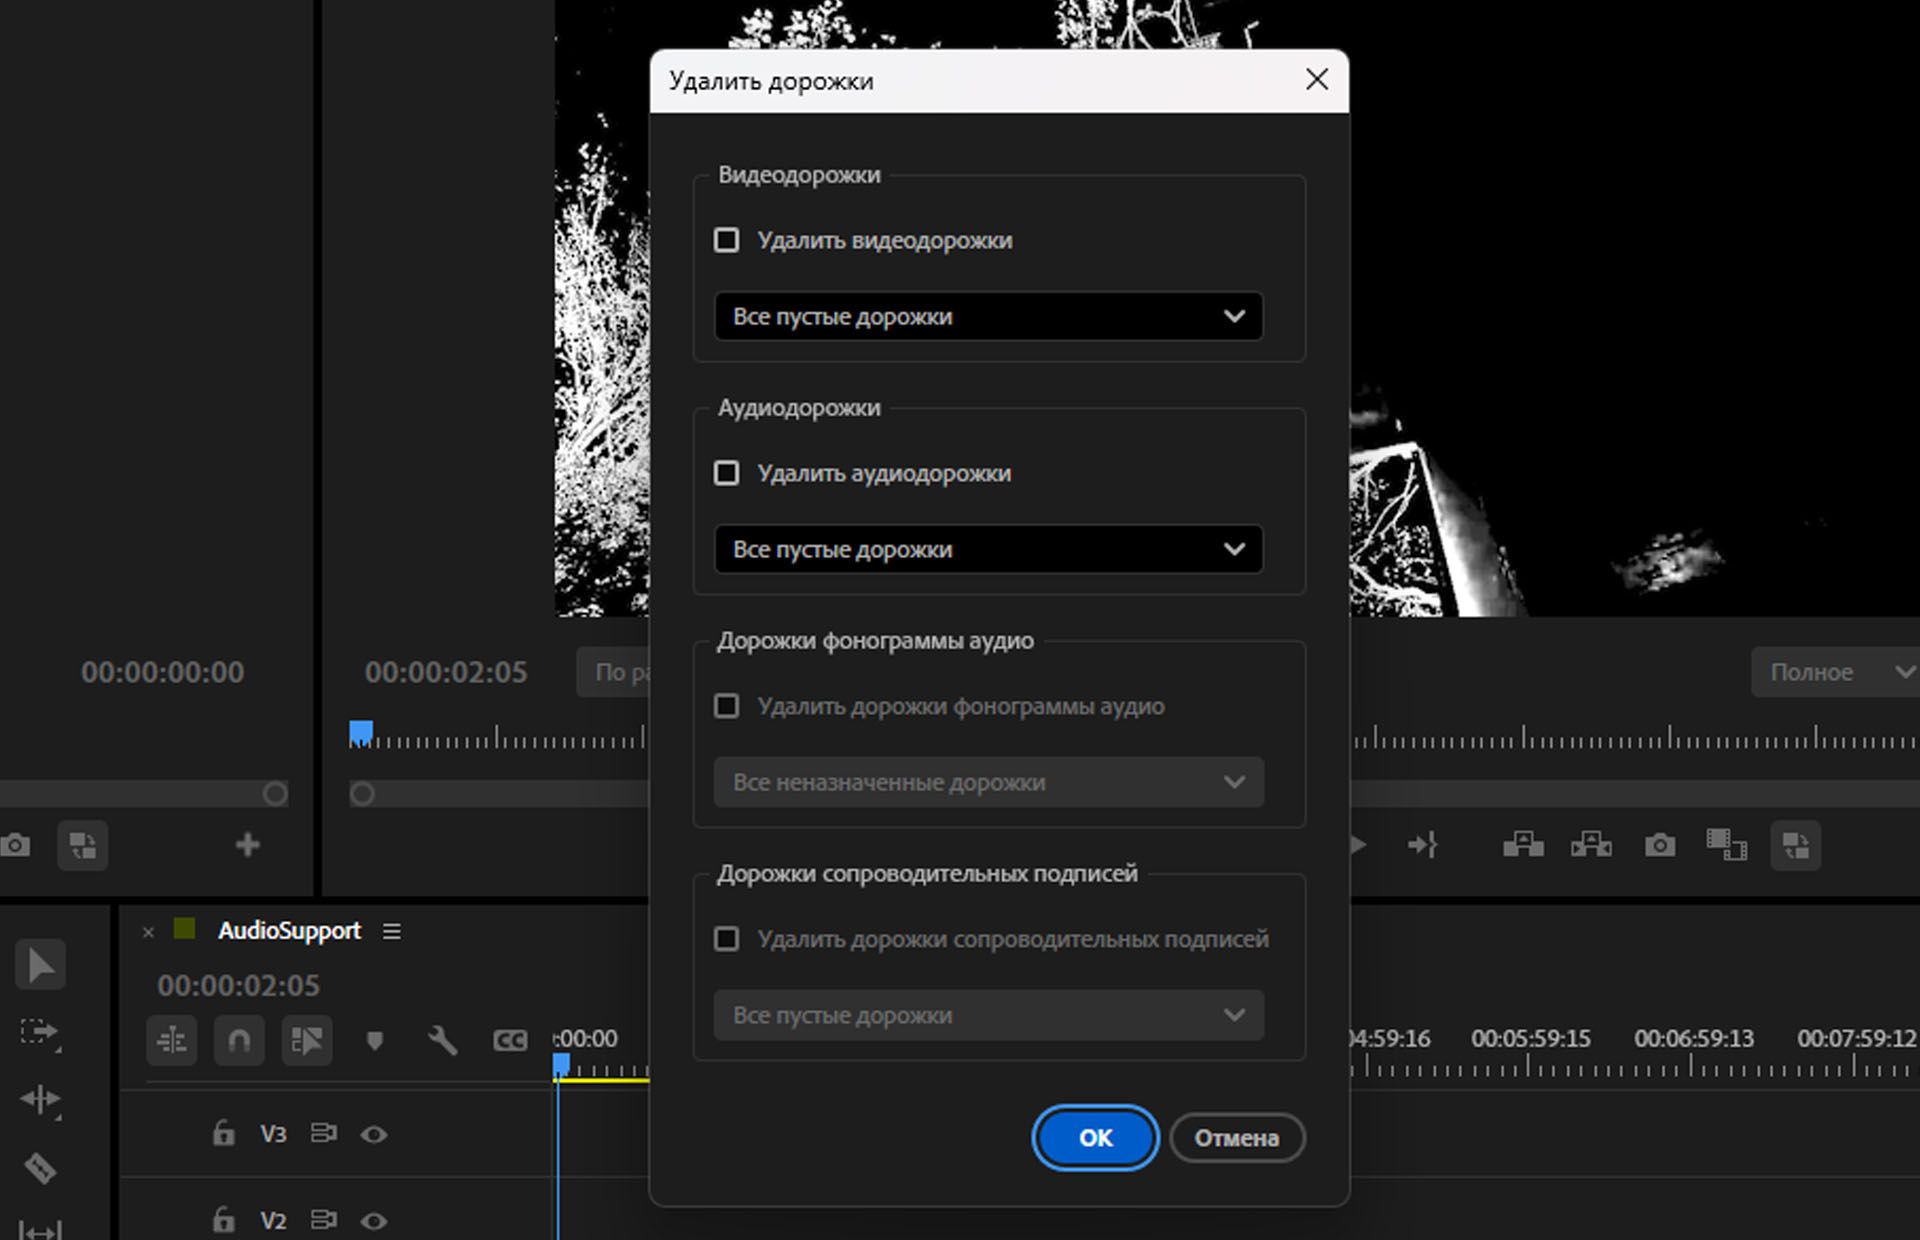The height and width of the screenshot is (1240, 1920).
Task: Click the timeline zoom scrollbar handle
Action: [x=360, y=793]
